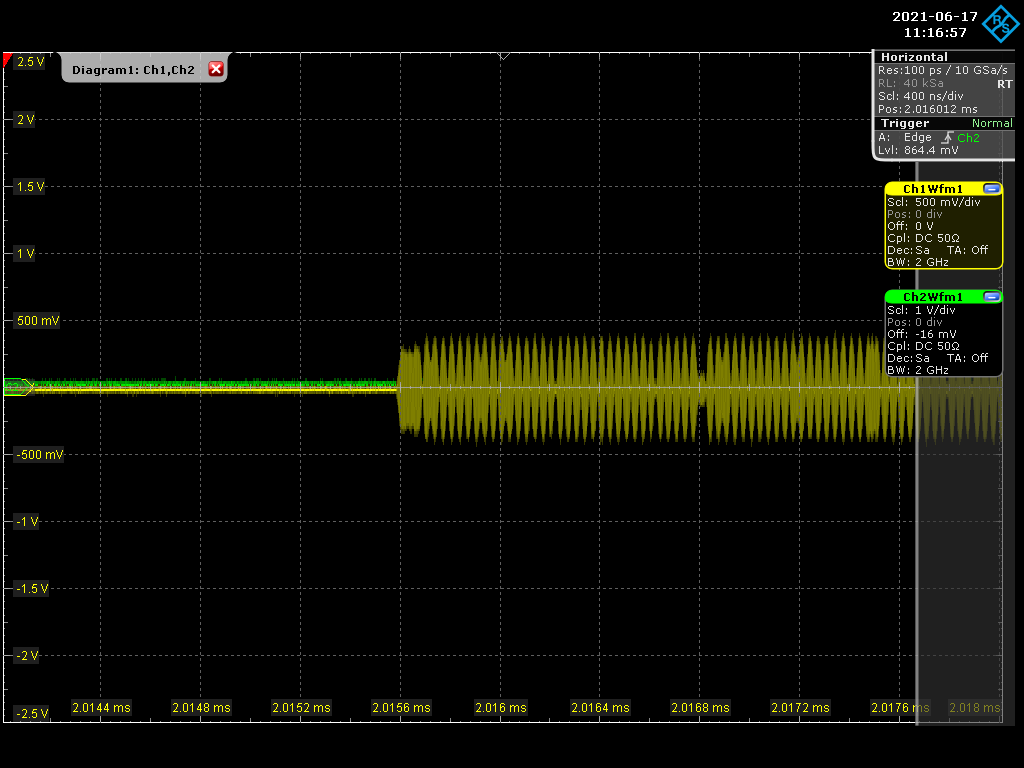The image size is (1024, 768).
Task: Open the Ch1Wfm1 yellow title bar
Action: tap(932, 189)
